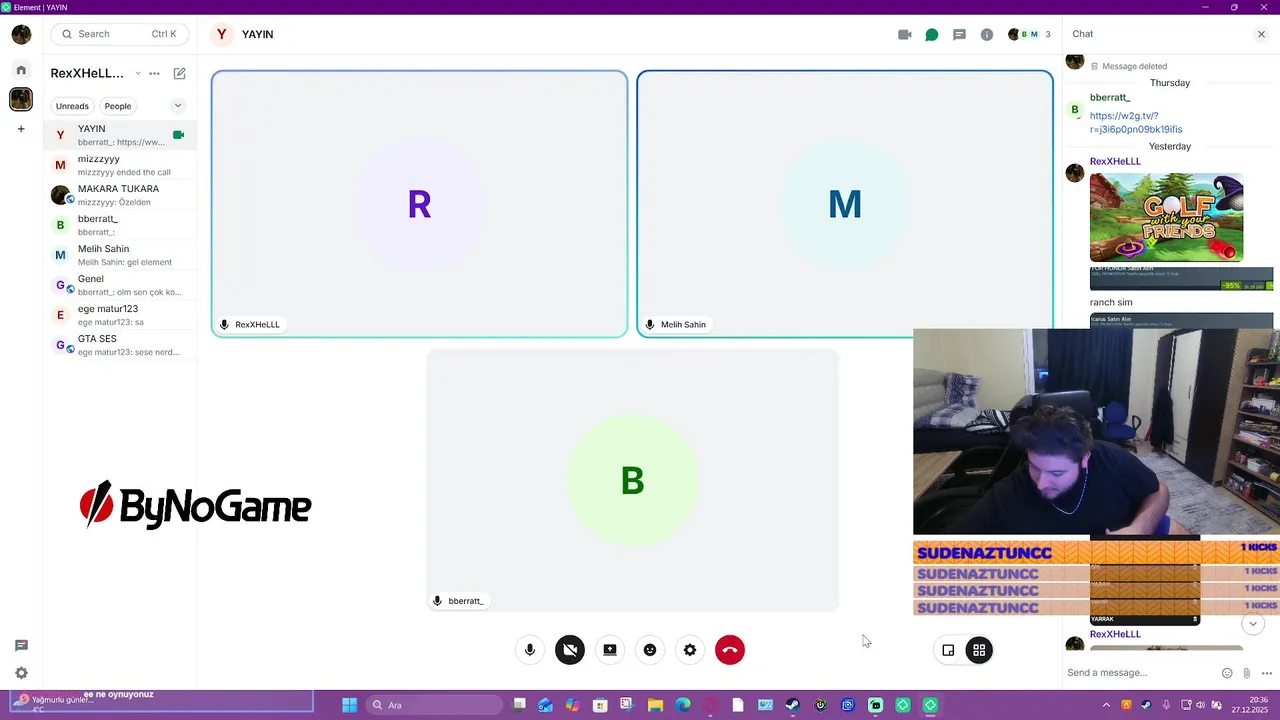Start screen sharing
This screenshot has height=720, width=1280.
[x=610, y=650]
